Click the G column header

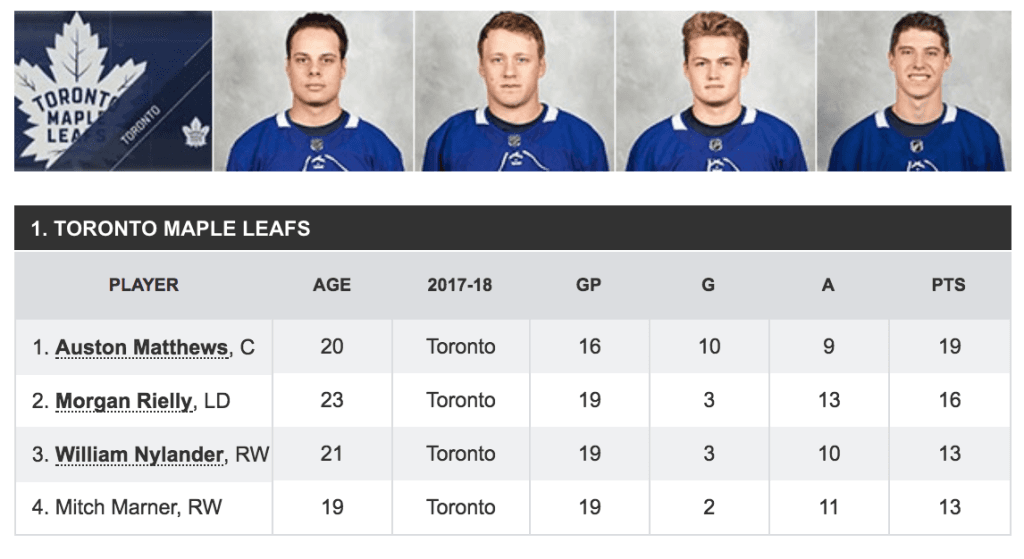click(x=709, y=285)
